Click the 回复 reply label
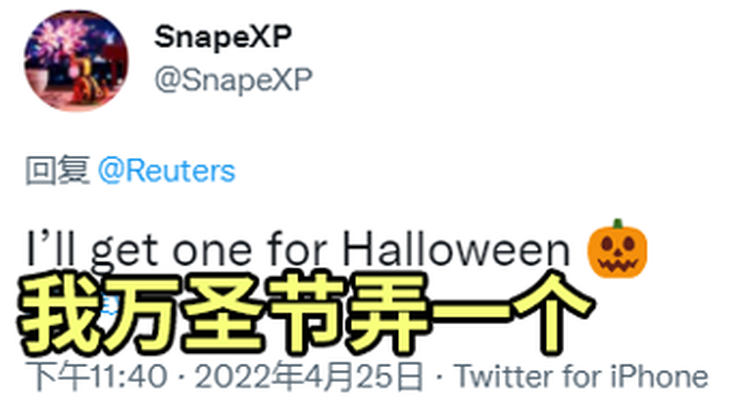750x420 pixels. click(57, 171)
